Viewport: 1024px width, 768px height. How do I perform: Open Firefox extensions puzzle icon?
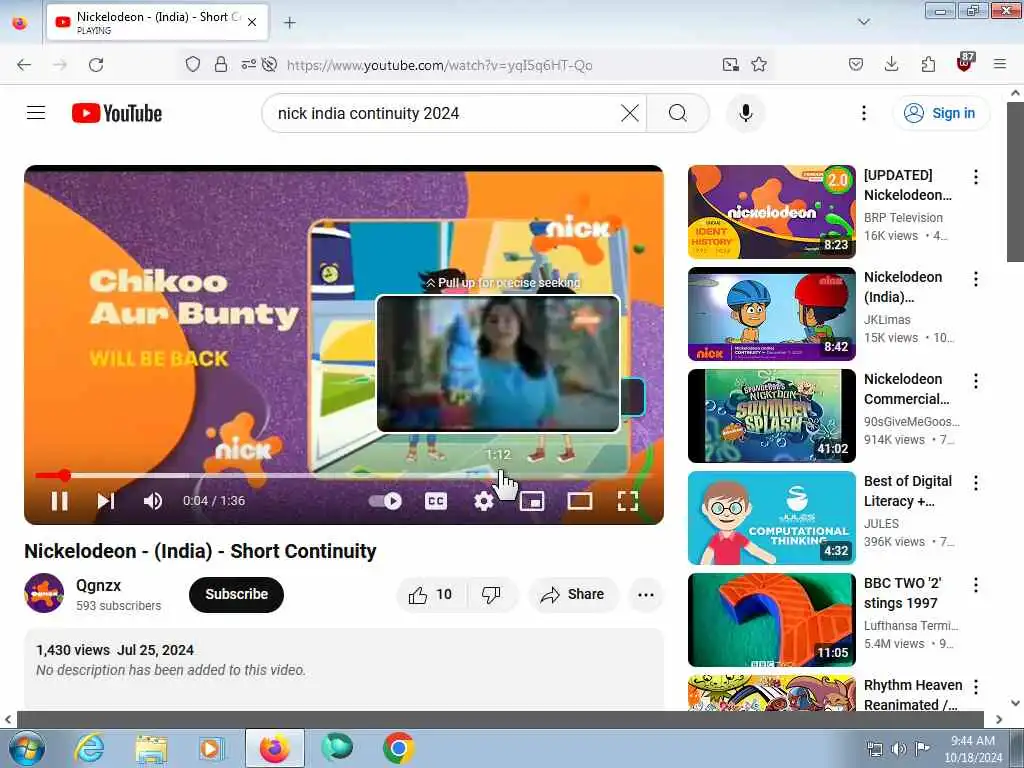point(928,64)
